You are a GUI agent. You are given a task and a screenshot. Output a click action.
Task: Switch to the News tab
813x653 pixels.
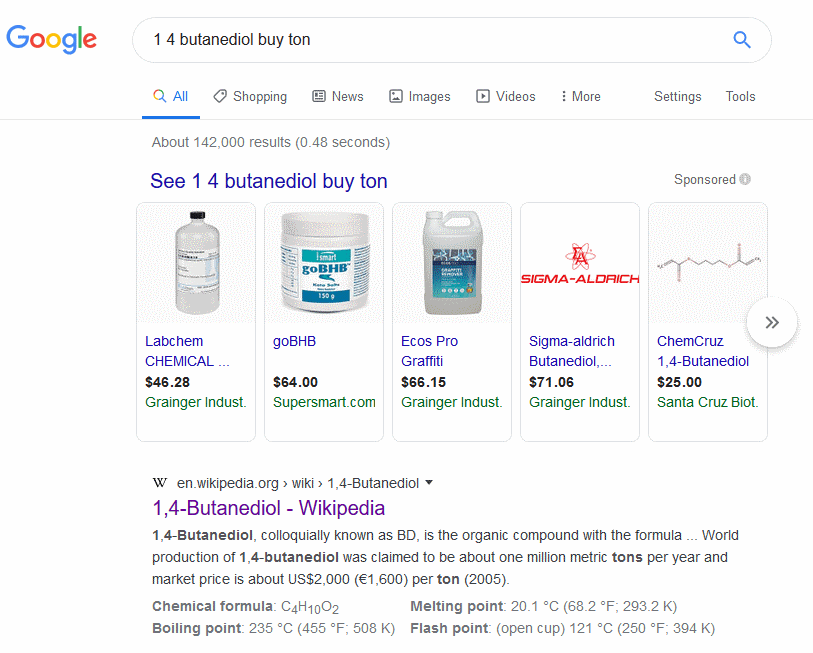338,96
